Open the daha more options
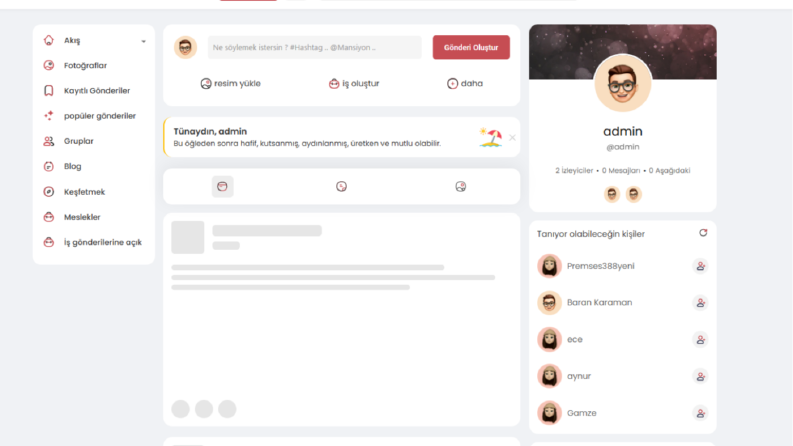 [x=465, y=83]
